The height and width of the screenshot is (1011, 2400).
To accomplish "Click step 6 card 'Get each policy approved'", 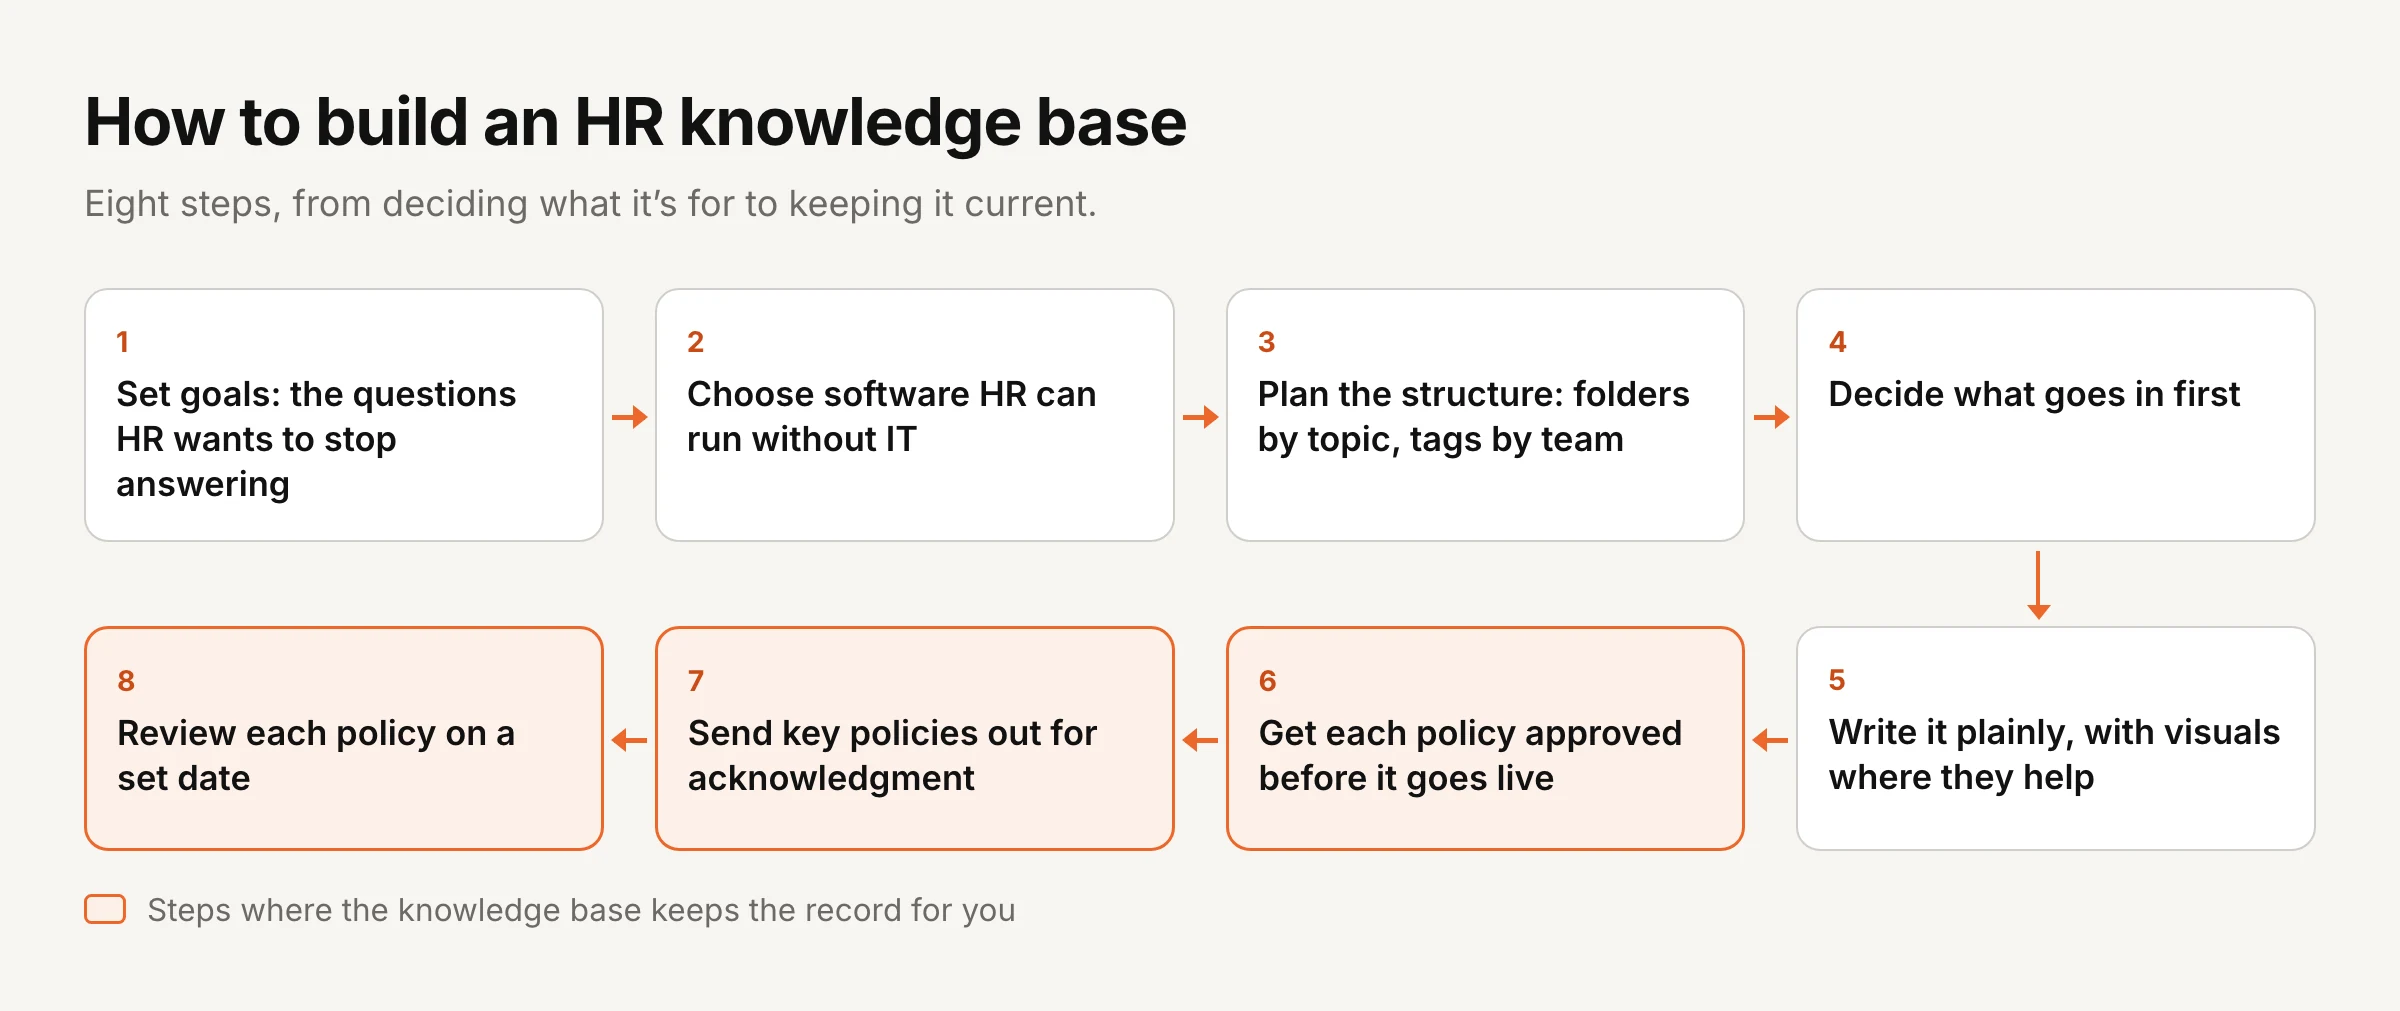I will point(1485,739).
